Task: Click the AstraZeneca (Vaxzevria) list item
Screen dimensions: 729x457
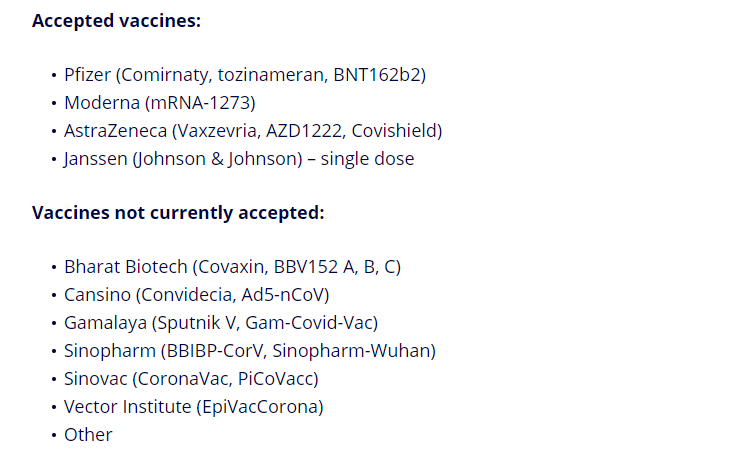Action: (x=253, y=131)
